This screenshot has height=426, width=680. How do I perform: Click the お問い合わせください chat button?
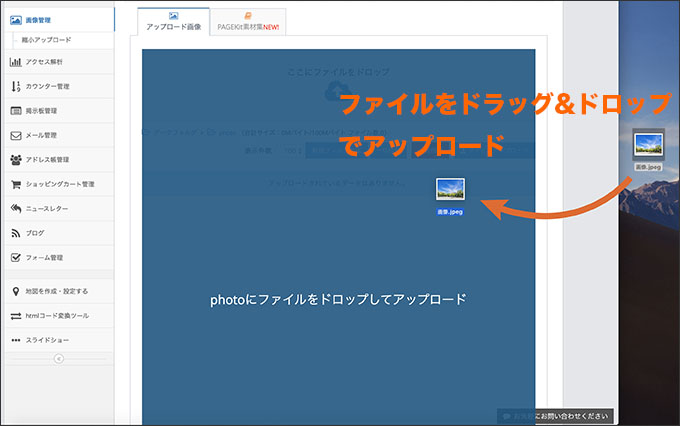556,416
